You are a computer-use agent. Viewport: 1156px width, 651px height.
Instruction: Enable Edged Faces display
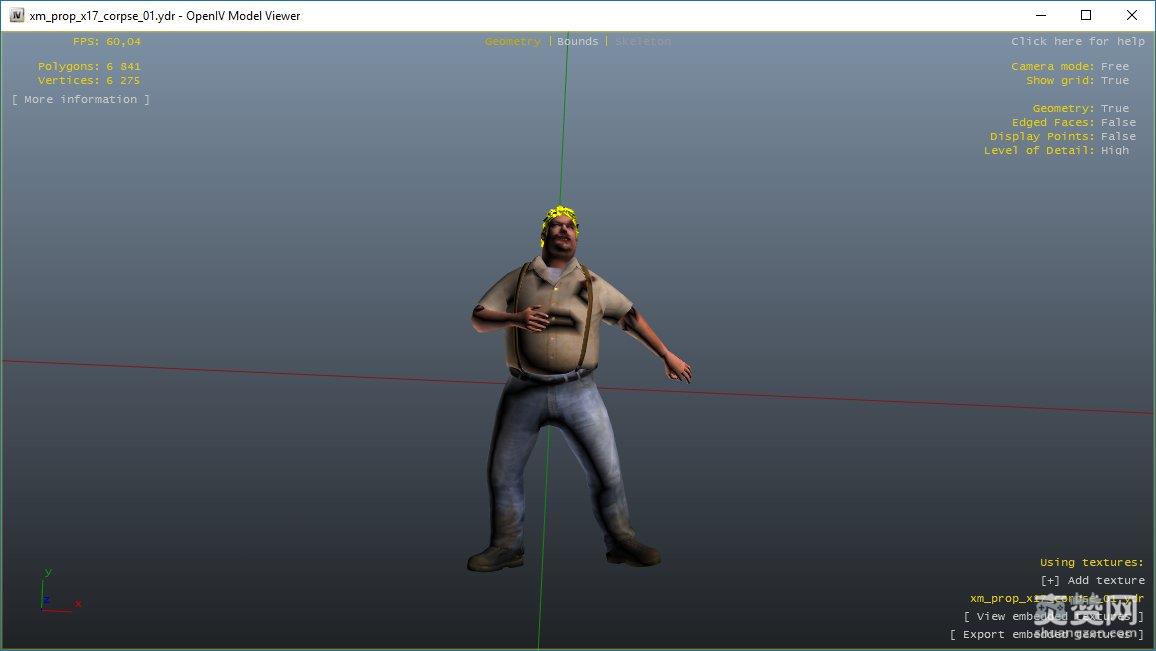[x=1118, y=122]
